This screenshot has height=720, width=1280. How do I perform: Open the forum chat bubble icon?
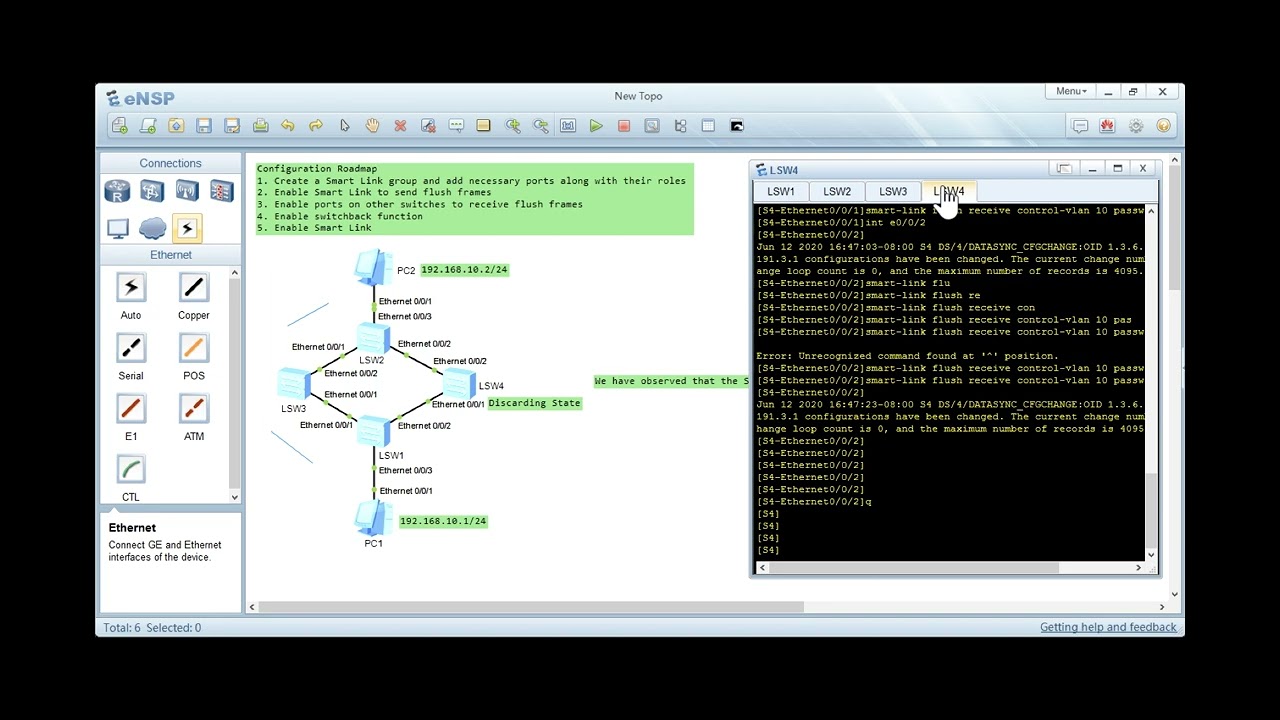(x=1080, y=126)
